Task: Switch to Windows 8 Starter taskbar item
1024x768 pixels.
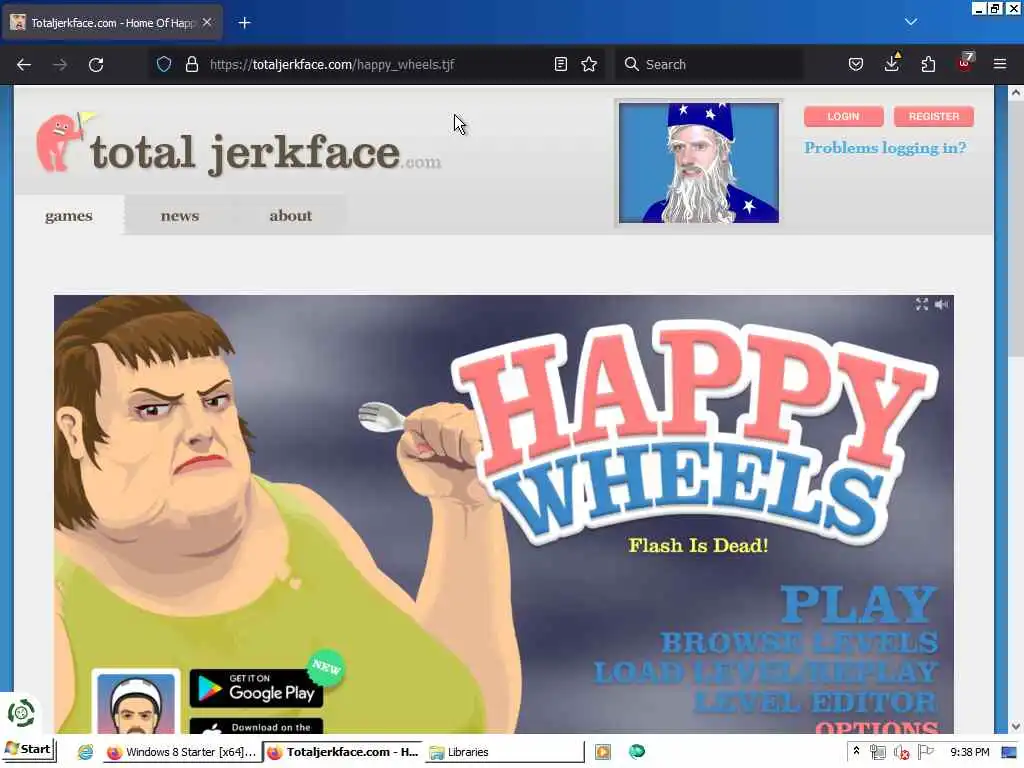Action: click(182, 752)
